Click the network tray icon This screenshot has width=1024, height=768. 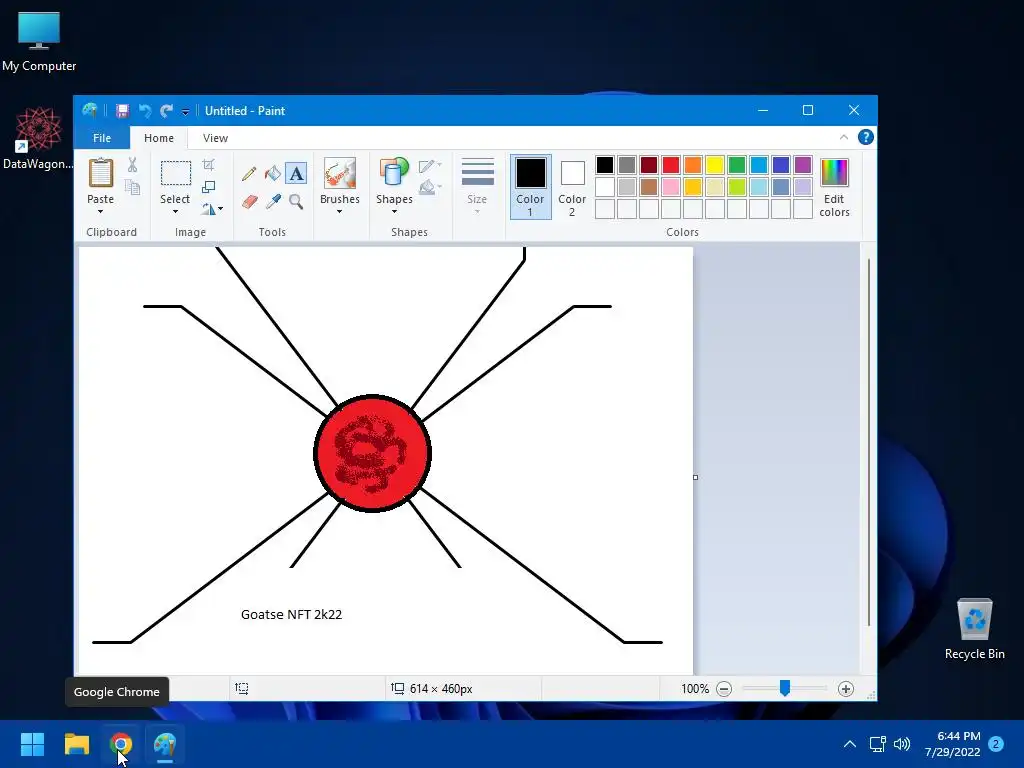[877, 744]
